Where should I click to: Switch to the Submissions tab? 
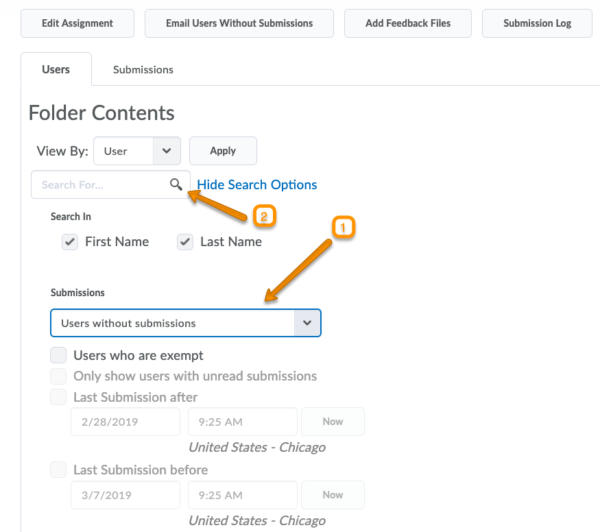click(143, 70)
